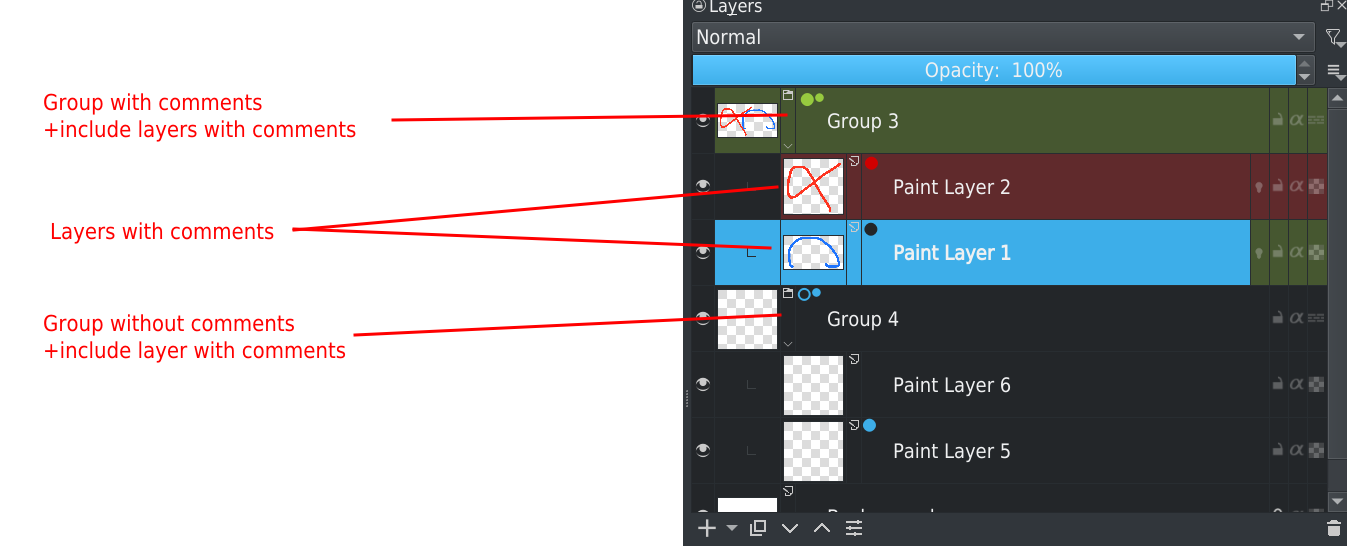Image resolution: width=1347 pixels, height=546 pixels.
Task: Lock the Group 4 layer
Action: 1277,318
